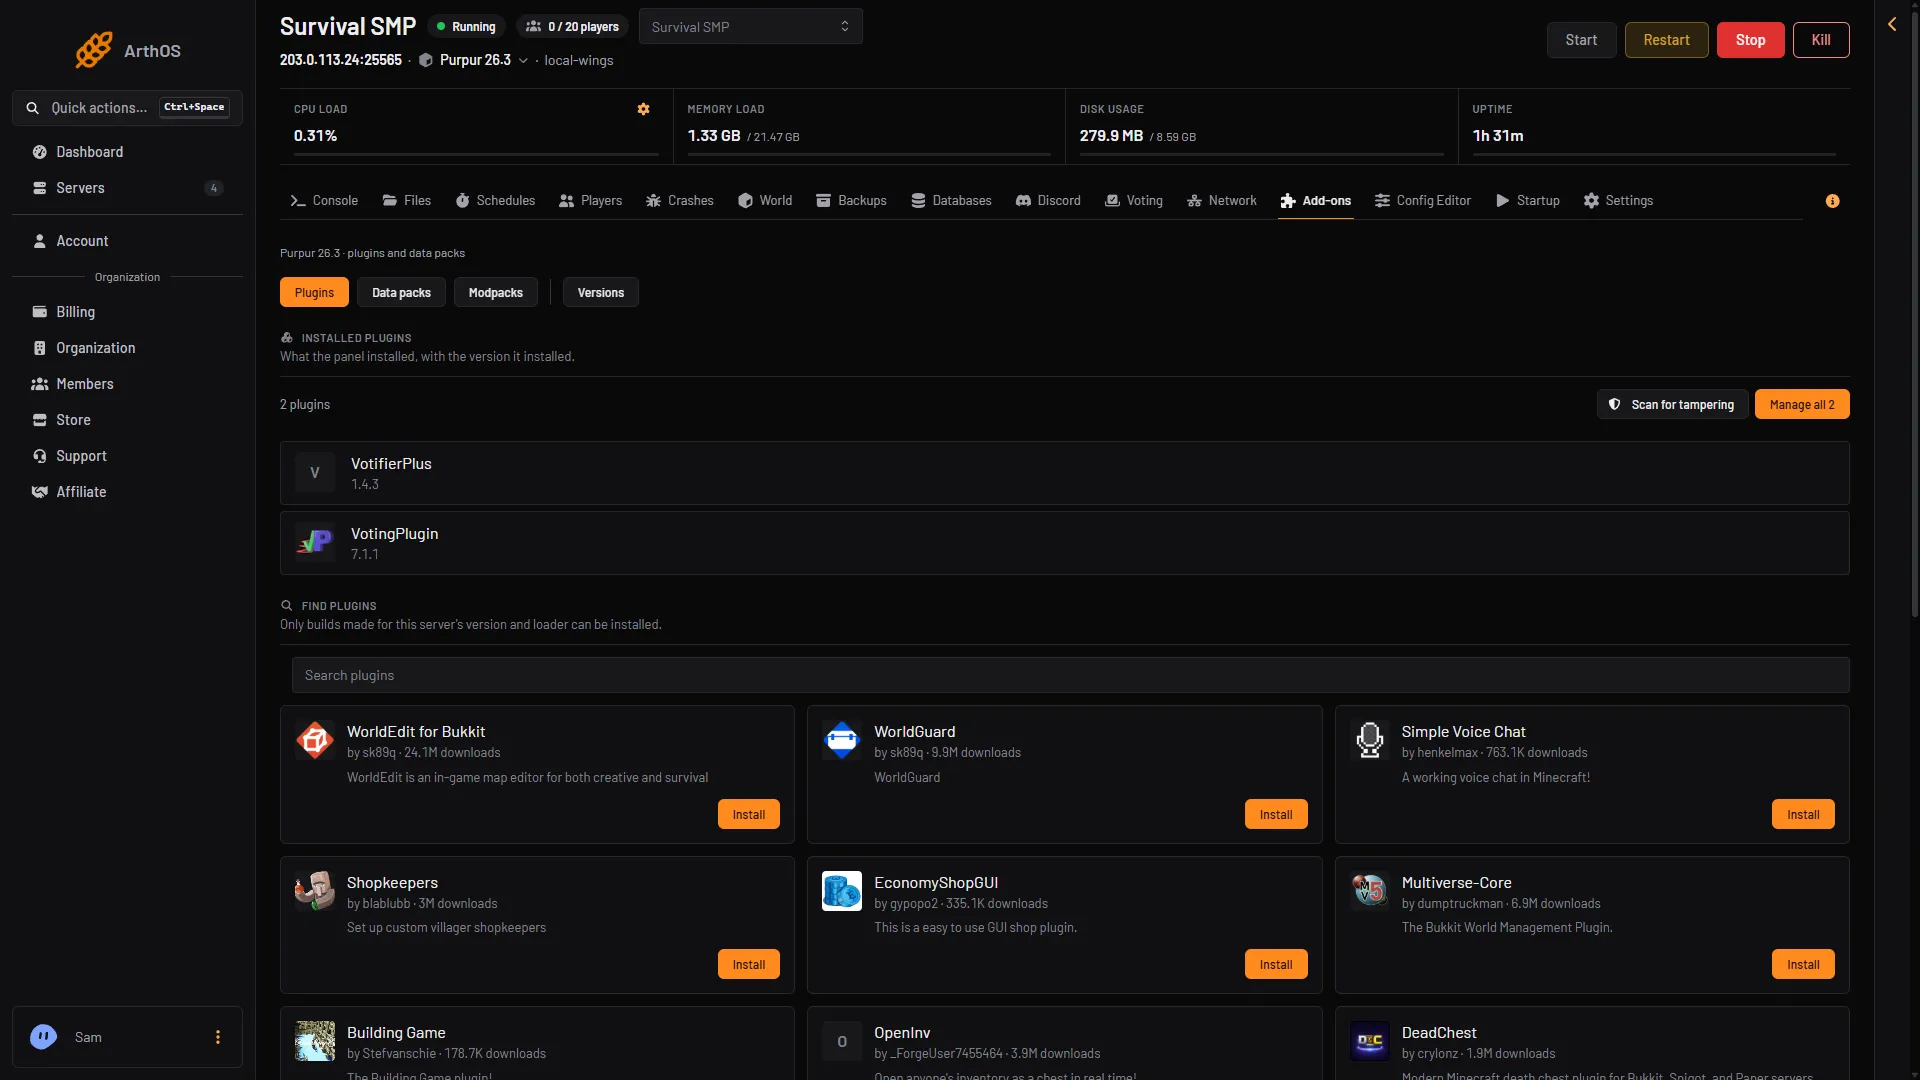This screenshot has width=1920, height=1080.
Task: Open the Files tab
Action: coord(407,201)
